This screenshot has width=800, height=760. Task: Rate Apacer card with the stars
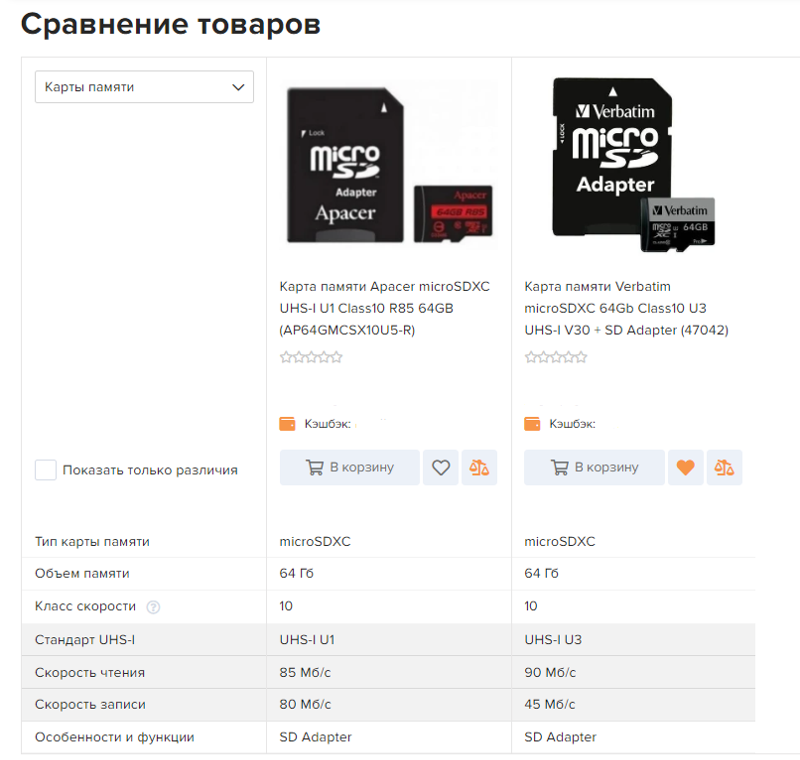[311, 357]
